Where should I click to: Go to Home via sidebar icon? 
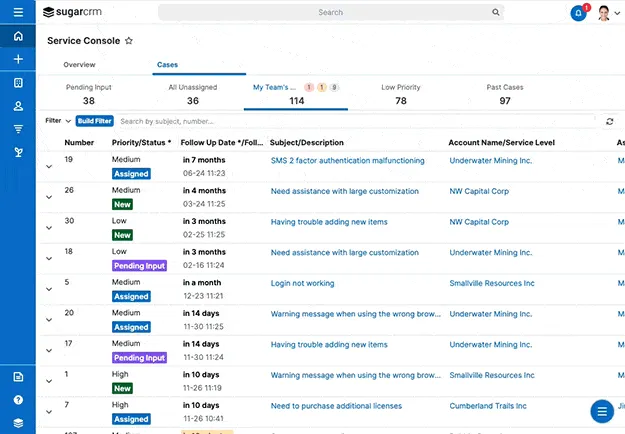[18, 37]
